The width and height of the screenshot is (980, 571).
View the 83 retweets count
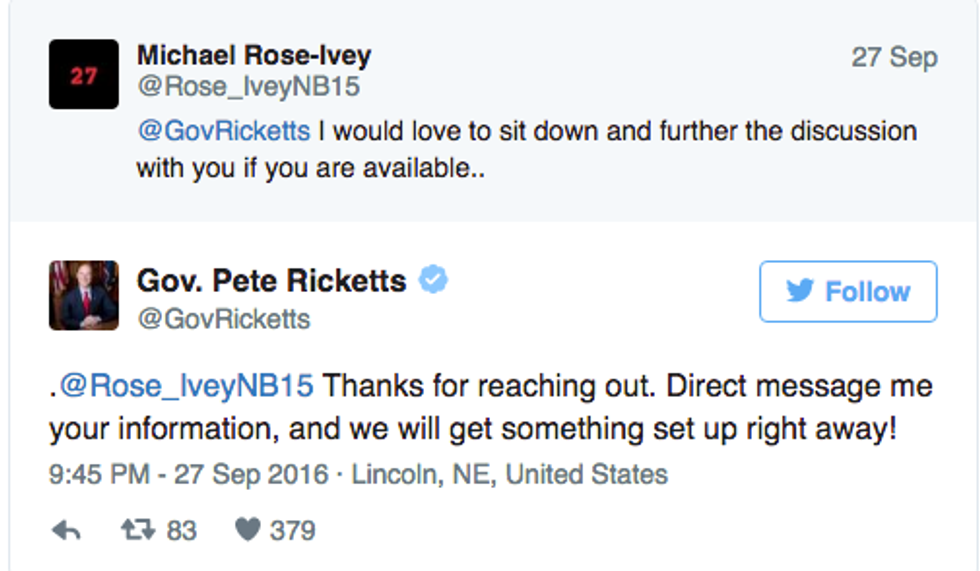[181, 530]
